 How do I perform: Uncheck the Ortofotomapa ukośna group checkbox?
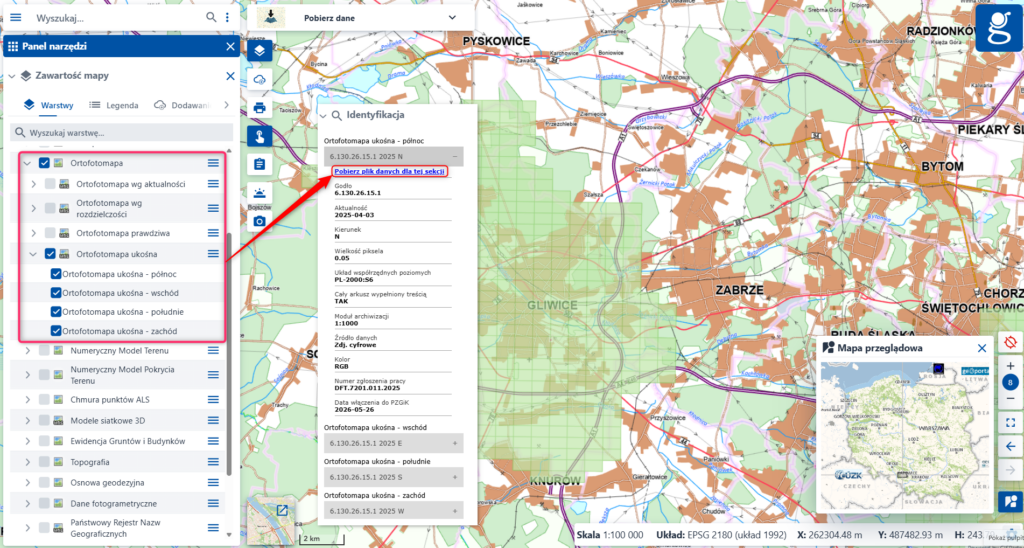pyautogui.click(x=50, y=253)
